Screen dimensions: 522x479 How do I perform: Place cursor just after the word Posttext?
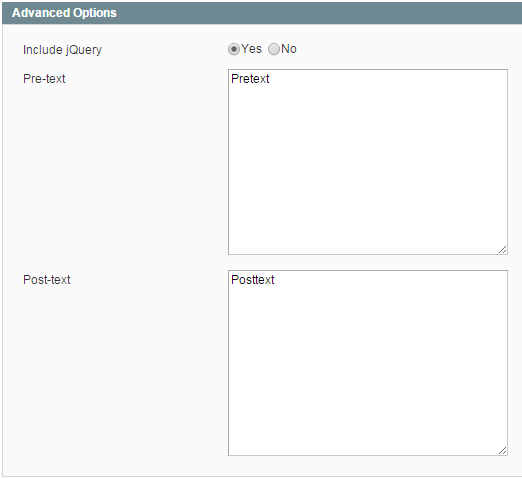pyautogui.click(x=275, y=280)
